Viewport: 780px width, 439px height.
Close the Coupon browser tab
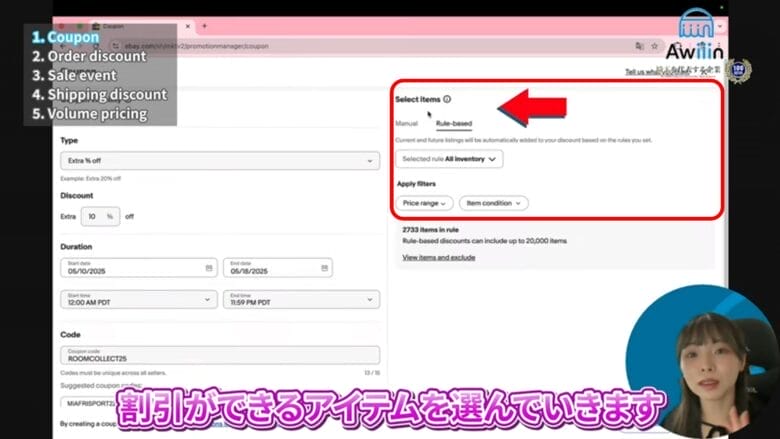click(188, 26)
